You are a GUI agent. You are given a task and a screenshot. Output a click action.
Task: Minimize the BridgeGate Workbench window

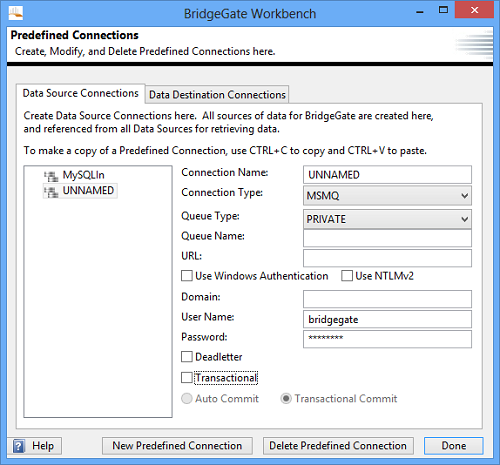click(420, 12)
